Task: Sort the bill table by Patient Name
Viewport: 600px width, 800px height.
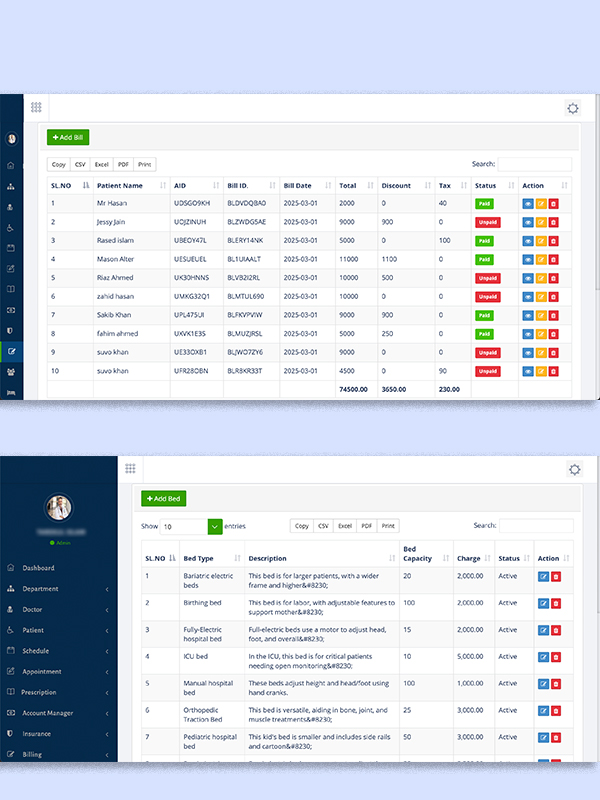Action: pyautogui.click(x=132, y=185)
